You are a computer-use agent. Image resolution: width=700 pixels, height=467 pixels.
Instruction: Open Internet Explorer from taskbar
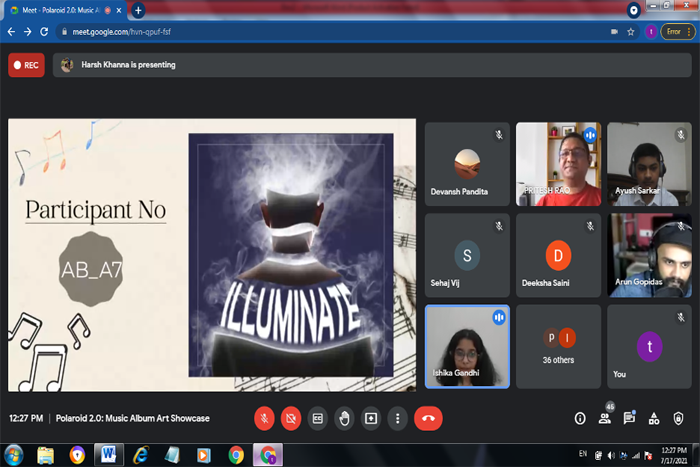[141, 455]
